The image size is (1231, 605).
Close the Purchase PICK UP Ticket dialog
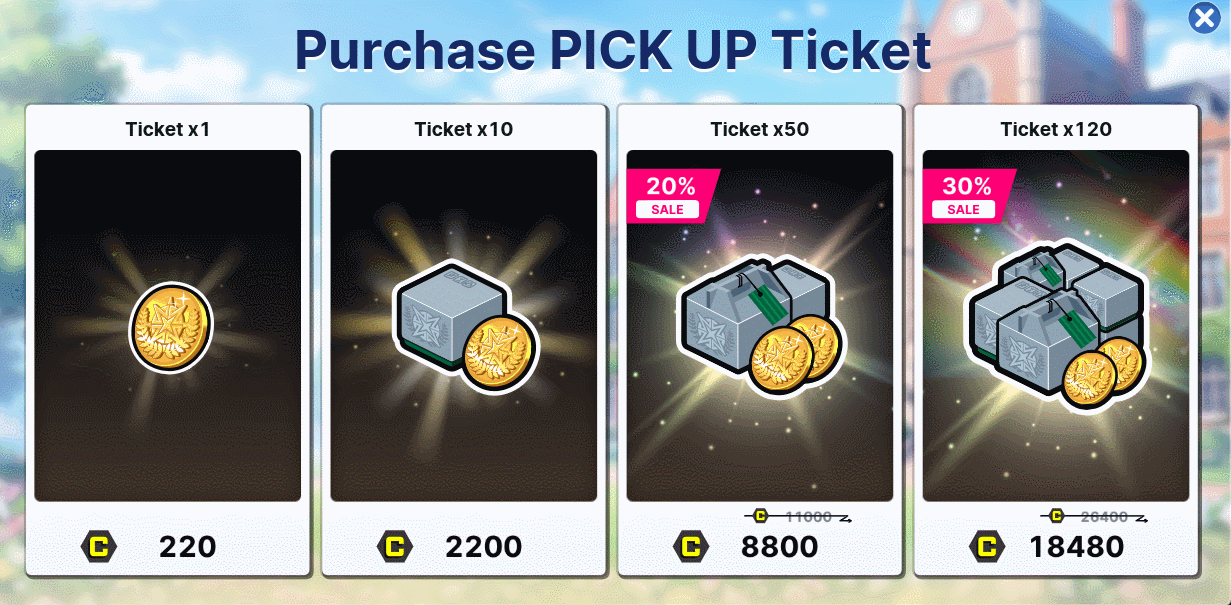(1203, 18)
